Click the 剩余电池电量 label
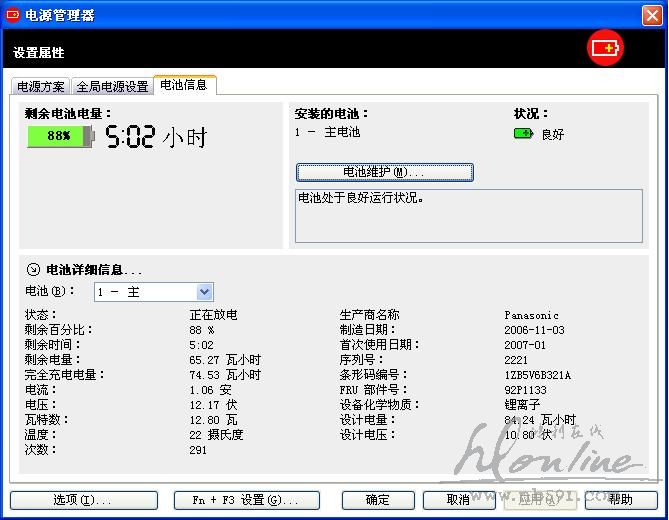Screen dimensions: 669x520 [x=68, y=113]
